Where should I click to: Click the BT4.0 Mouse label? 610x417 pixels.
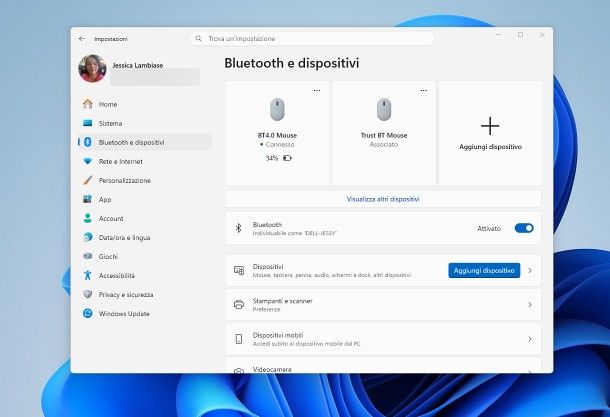click(x=277, y=135)
